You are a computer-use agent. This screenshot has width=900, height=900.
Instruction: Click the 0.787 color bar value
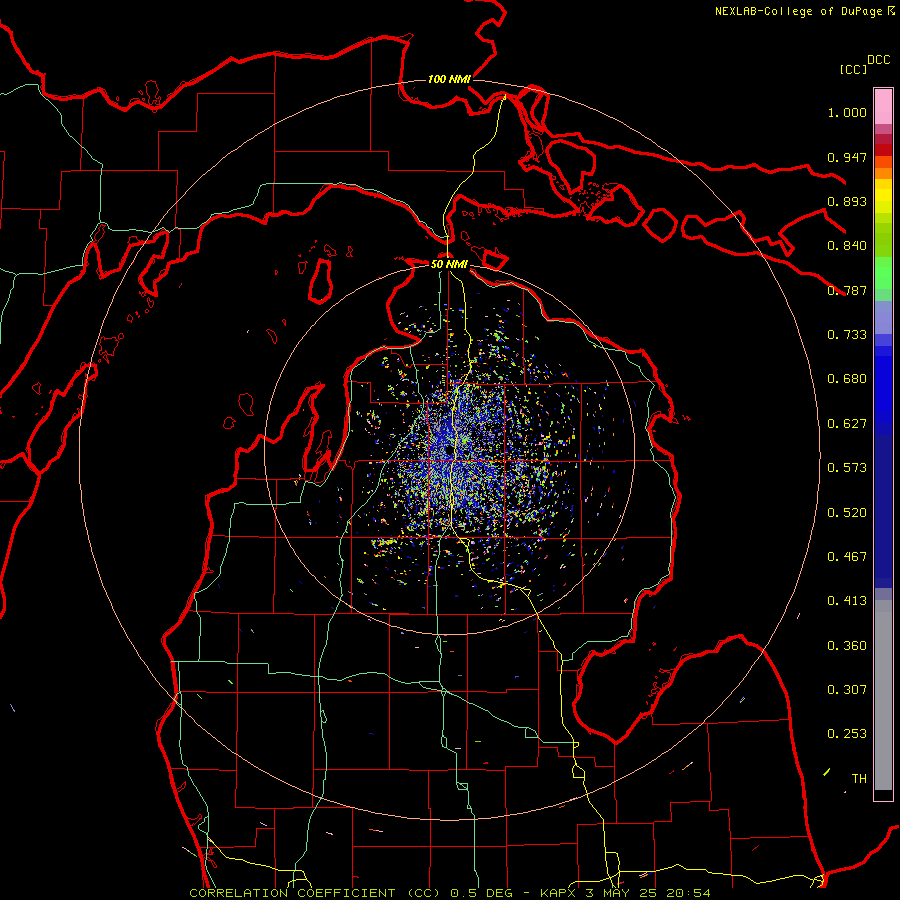click(x=847, y=290)
